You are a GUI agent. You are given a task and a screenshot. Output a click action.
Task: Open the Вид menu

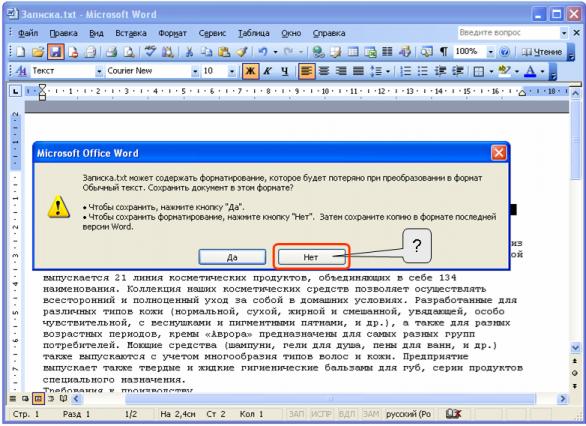click(x=96, y=33)
